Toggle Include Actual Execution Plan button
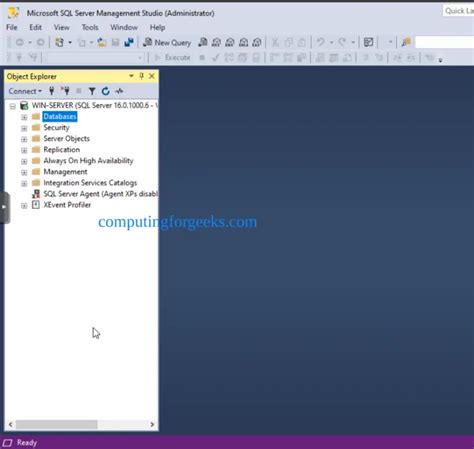The width and height of the screenshot is (474, 449). tap(274, 58)
